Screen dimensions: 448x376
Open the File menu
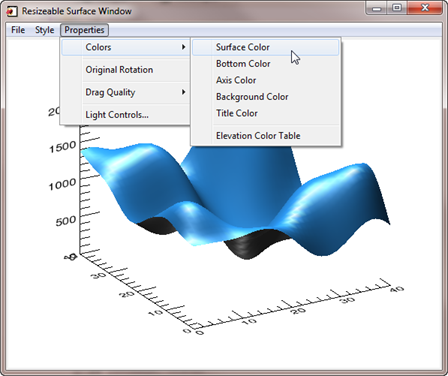[x=18, y=30]
